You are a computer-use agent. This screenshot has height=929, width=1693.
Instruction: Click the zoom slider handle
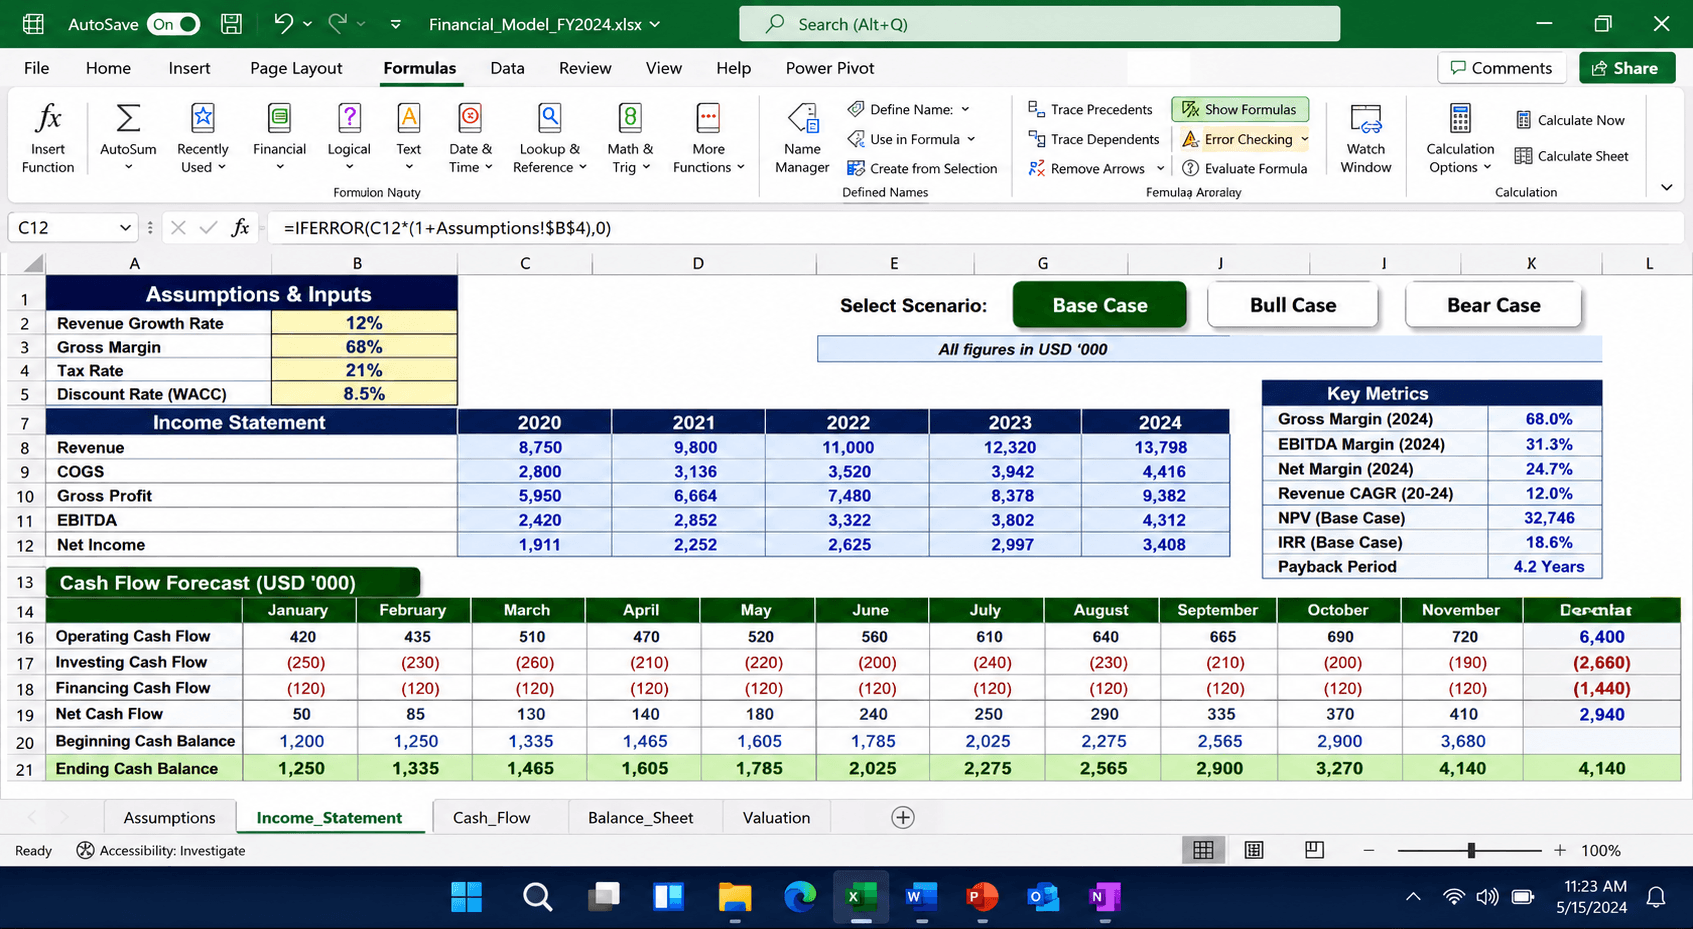[x=1470, y=850]
